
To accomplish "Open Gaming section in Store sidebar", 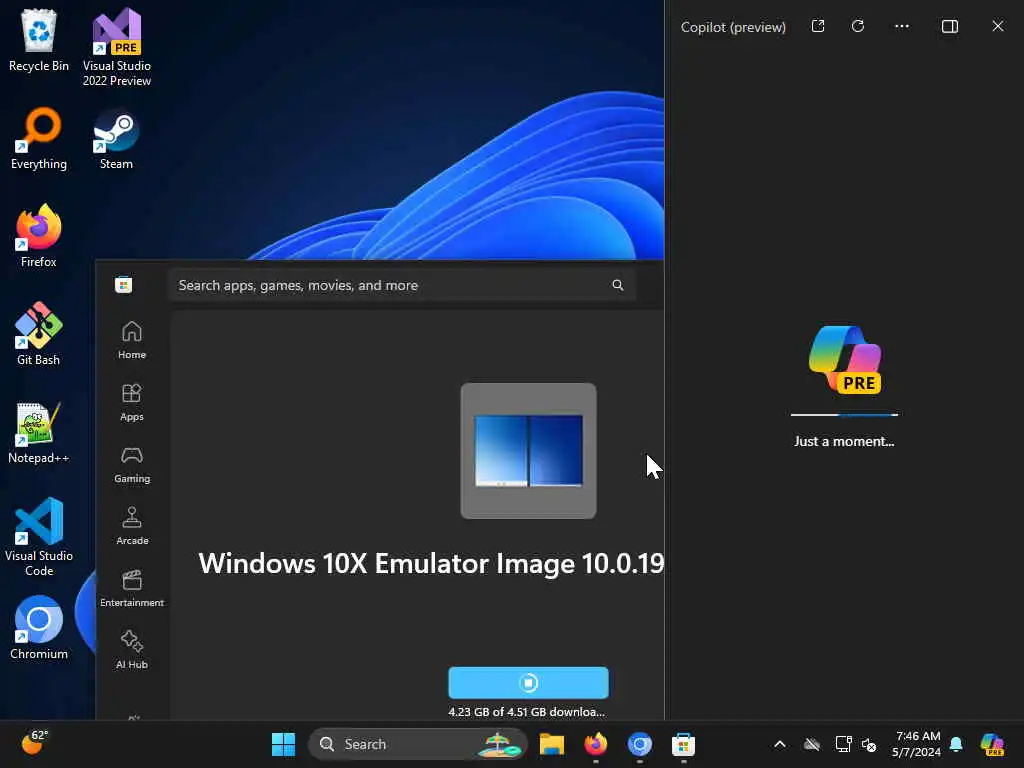I will 132,464.
